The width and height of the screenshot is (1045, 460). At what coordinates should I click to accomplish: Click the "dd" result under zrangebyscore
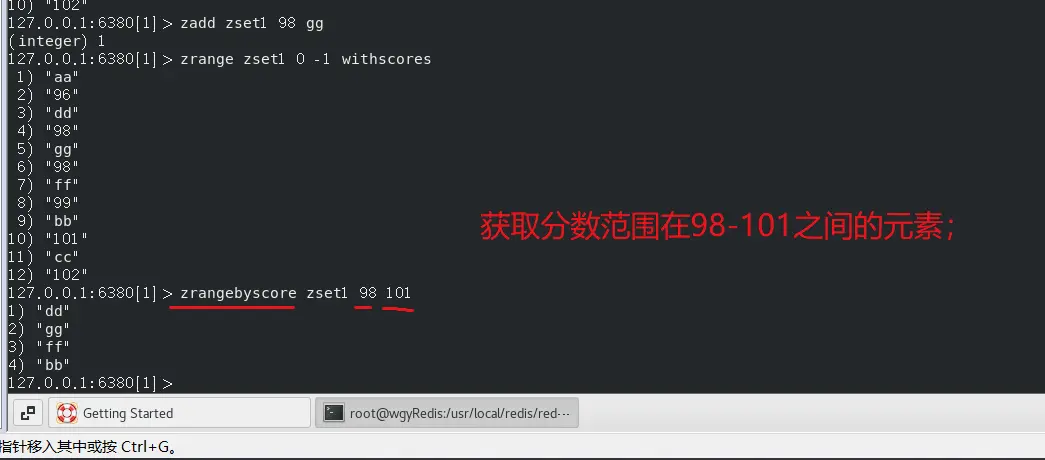click(x=53, y=311)
